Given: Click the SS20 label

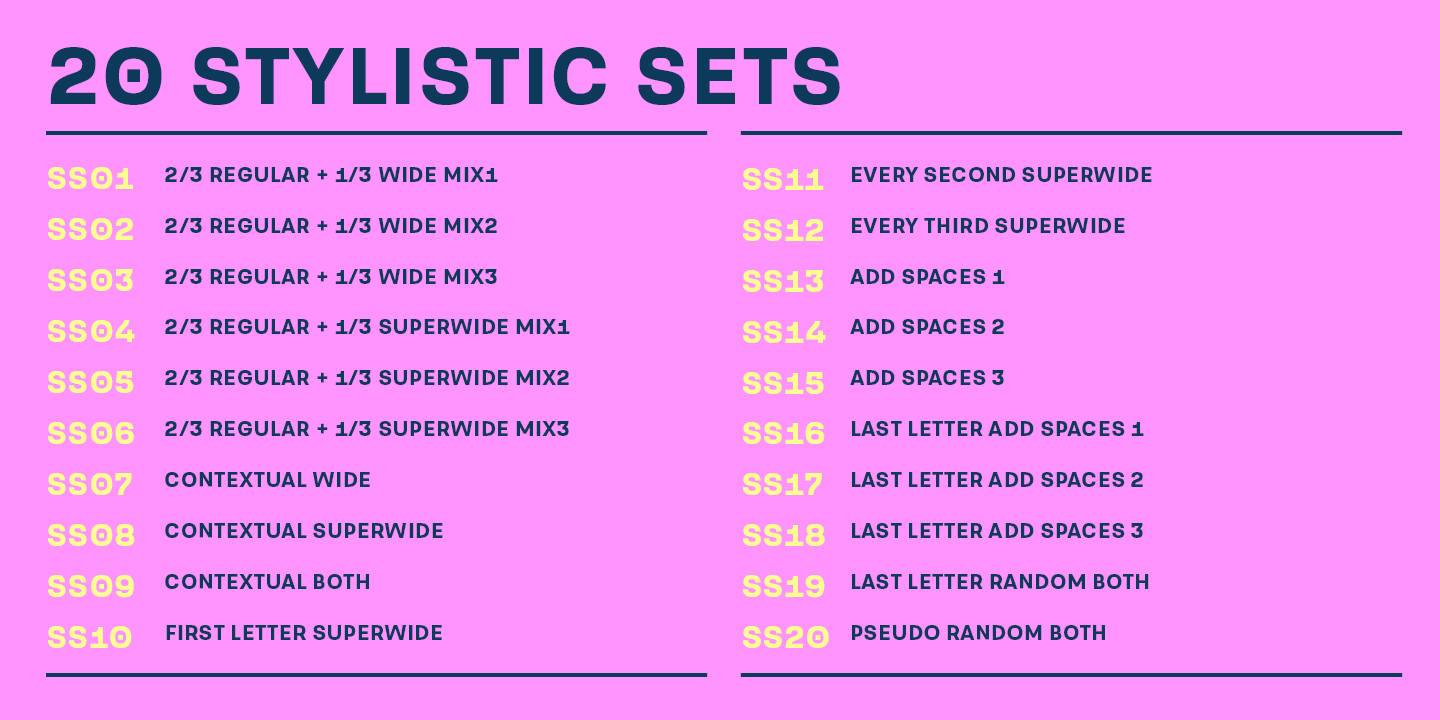Looking at the screenshot, I should (x=786, y=637).
